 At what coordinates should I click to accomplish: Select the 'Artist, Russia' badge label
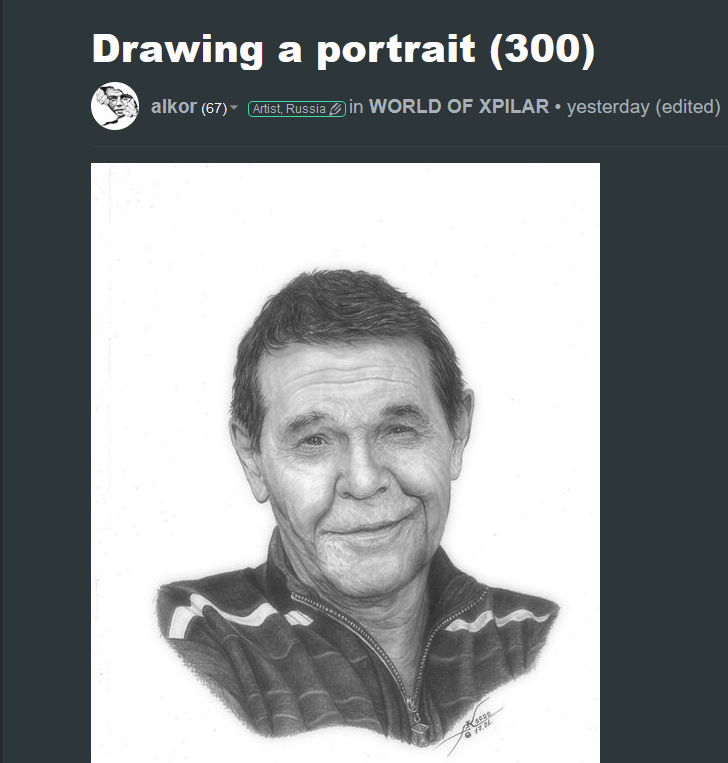(x=289, y=109)
